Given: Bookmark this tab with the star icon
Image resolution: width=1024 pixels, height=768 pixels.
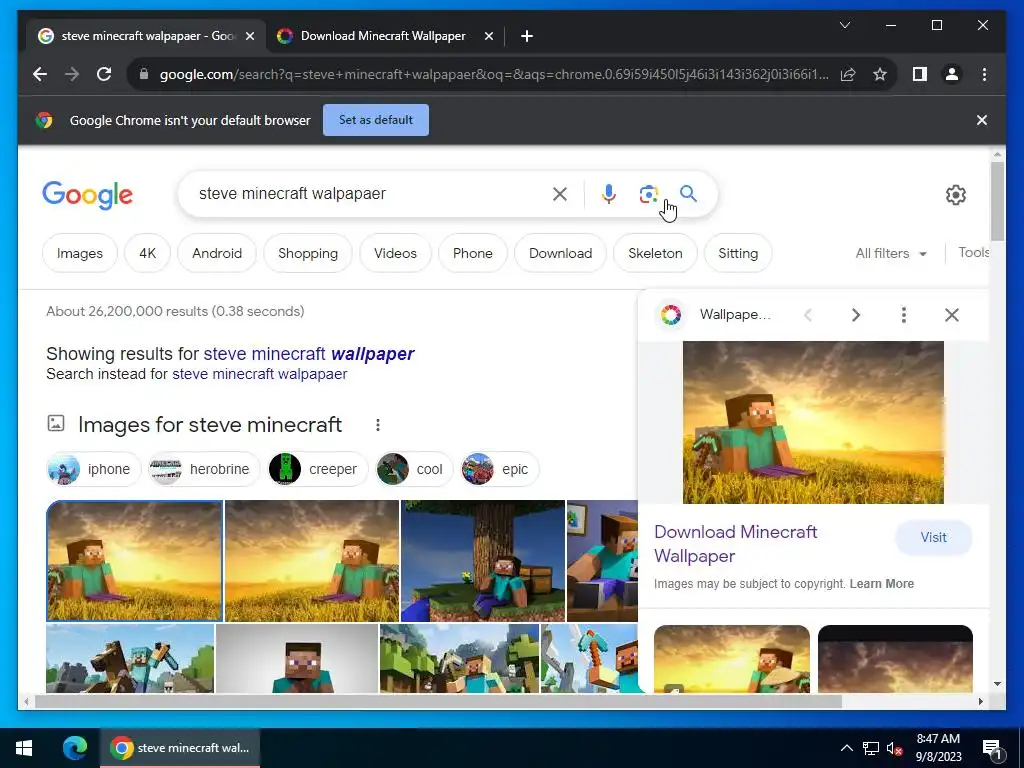Looking at the screenshot, I should [880, 74].
